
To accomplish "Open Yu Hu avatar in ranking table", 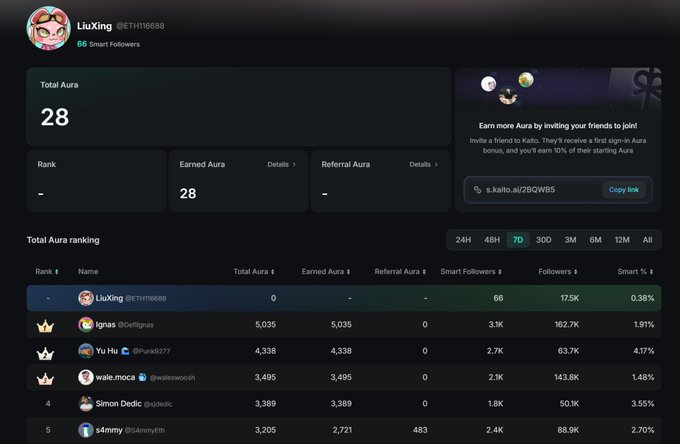I will pyautogui.click(x=86, y=351).
